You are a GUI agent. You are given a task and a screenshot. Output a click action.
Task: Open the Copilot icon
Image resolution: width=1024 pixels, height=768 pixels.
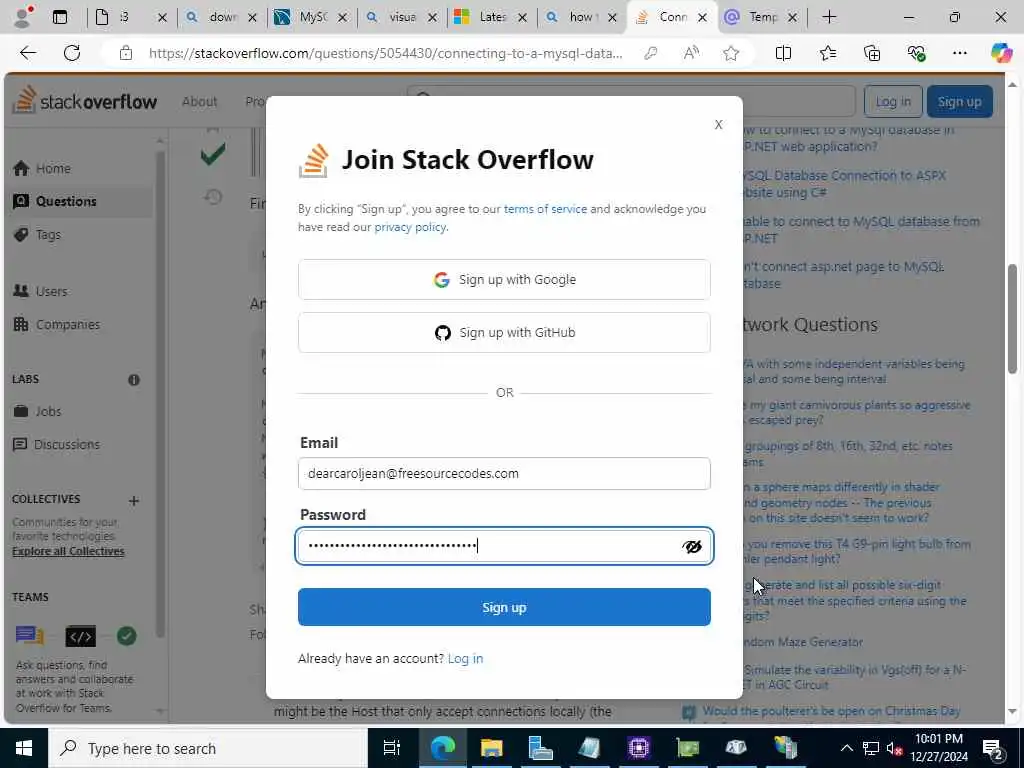(1001, 53)
